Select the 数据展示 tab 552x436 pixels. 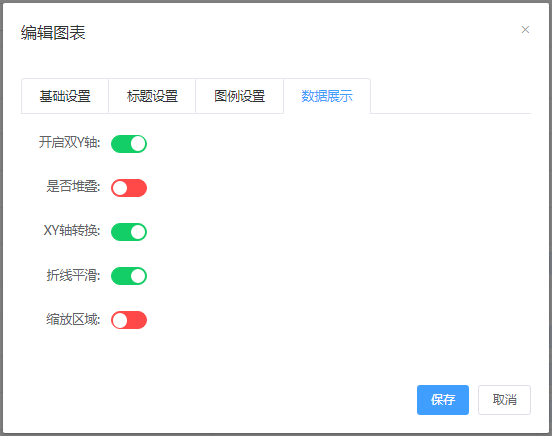(x=327, y=96)
